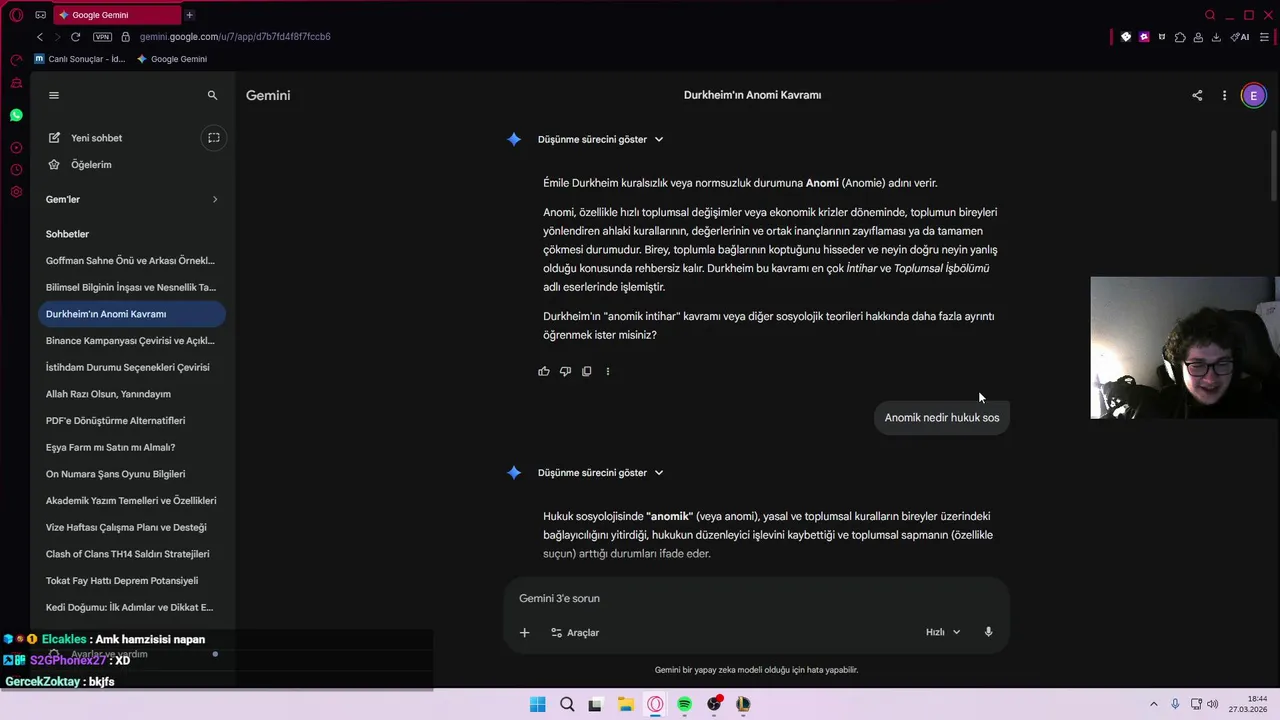This screenshot has height=720, width=1280.
Task: Open the Gemini hamburger menu
Action: [x=54, y=95]
